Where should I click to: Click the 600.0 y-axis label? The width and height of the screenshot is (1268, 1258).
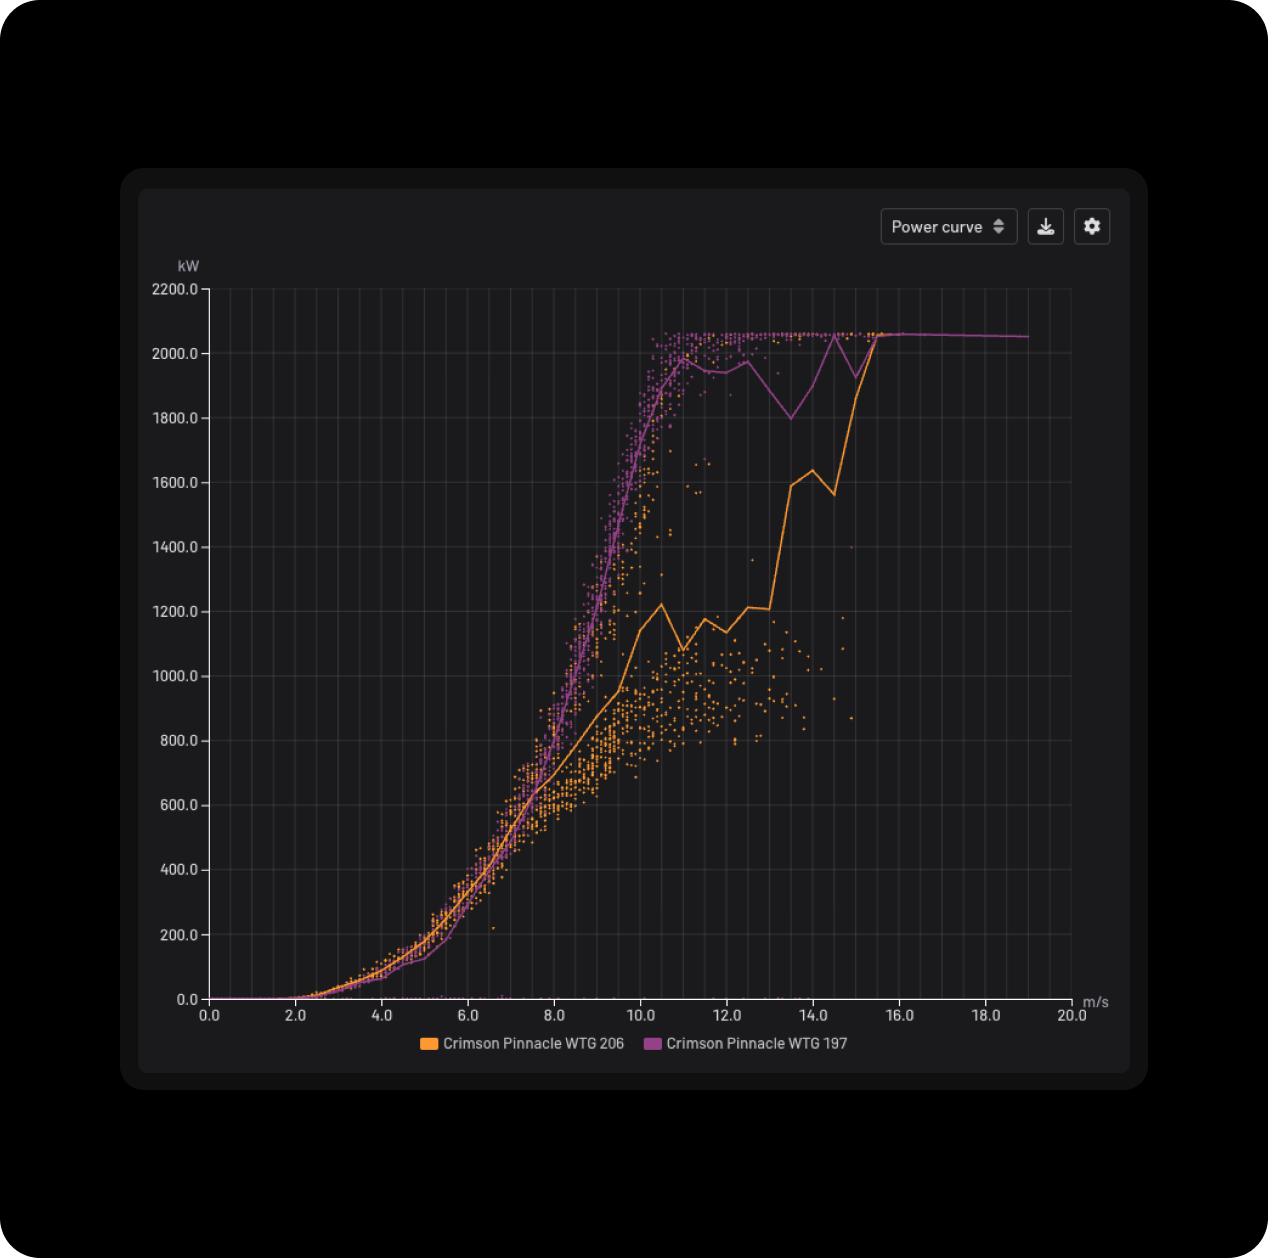click(x=179, y=805)
